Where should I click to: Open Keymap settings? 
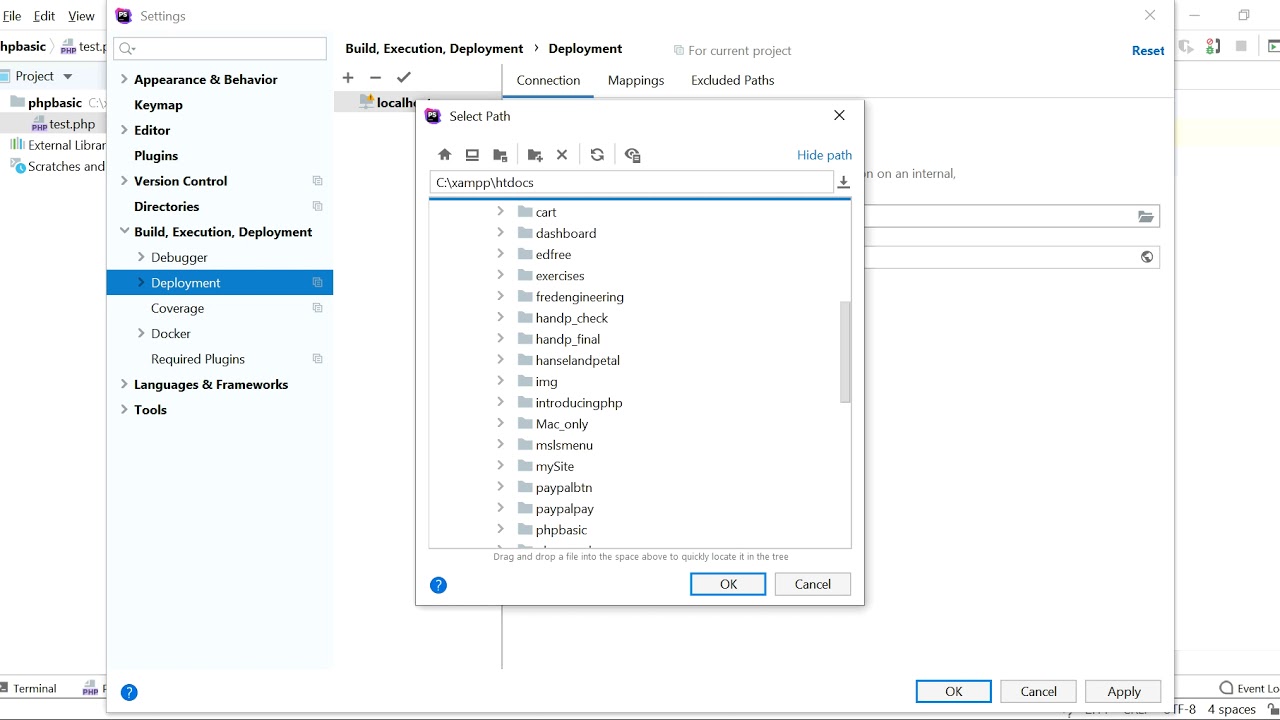[158, 105]
